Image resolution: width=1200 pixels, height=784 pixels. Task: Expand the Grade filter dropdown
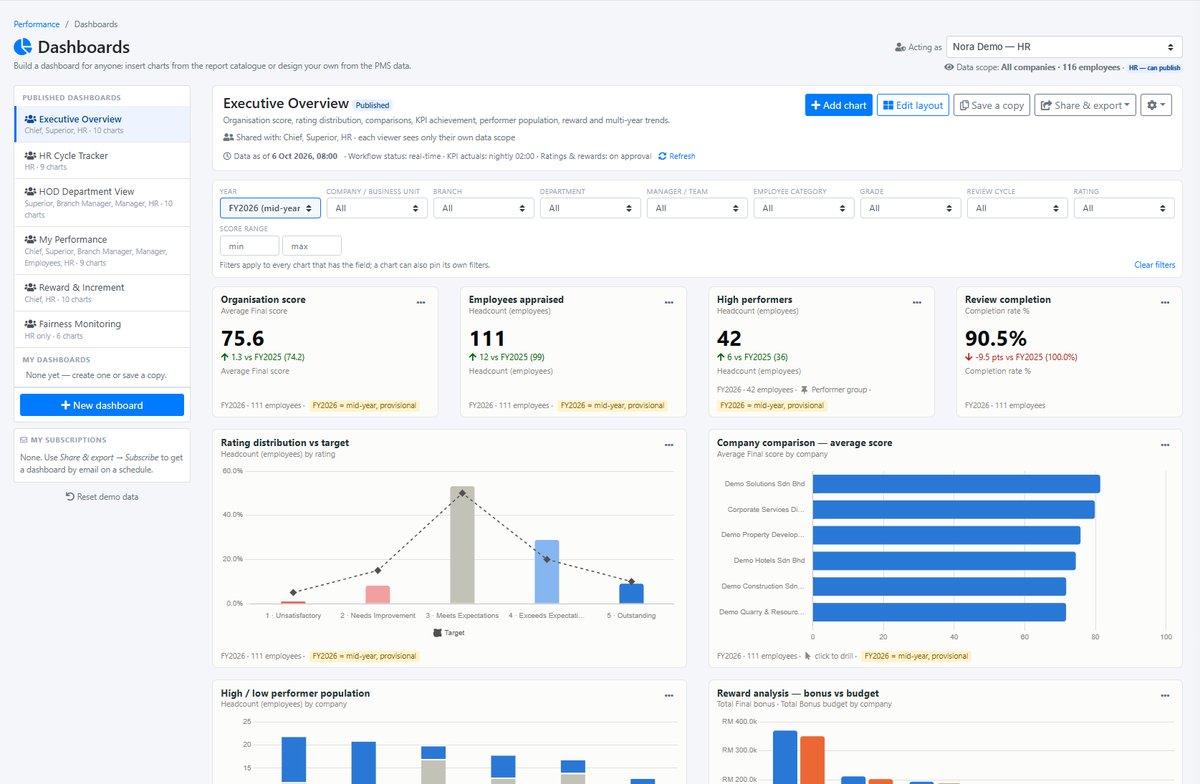[910, 208]
